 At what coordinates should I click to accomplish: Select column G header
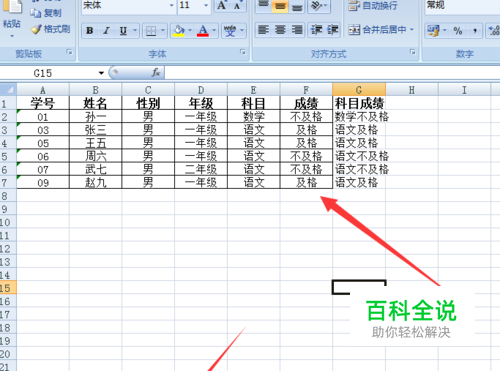point(359,90)
